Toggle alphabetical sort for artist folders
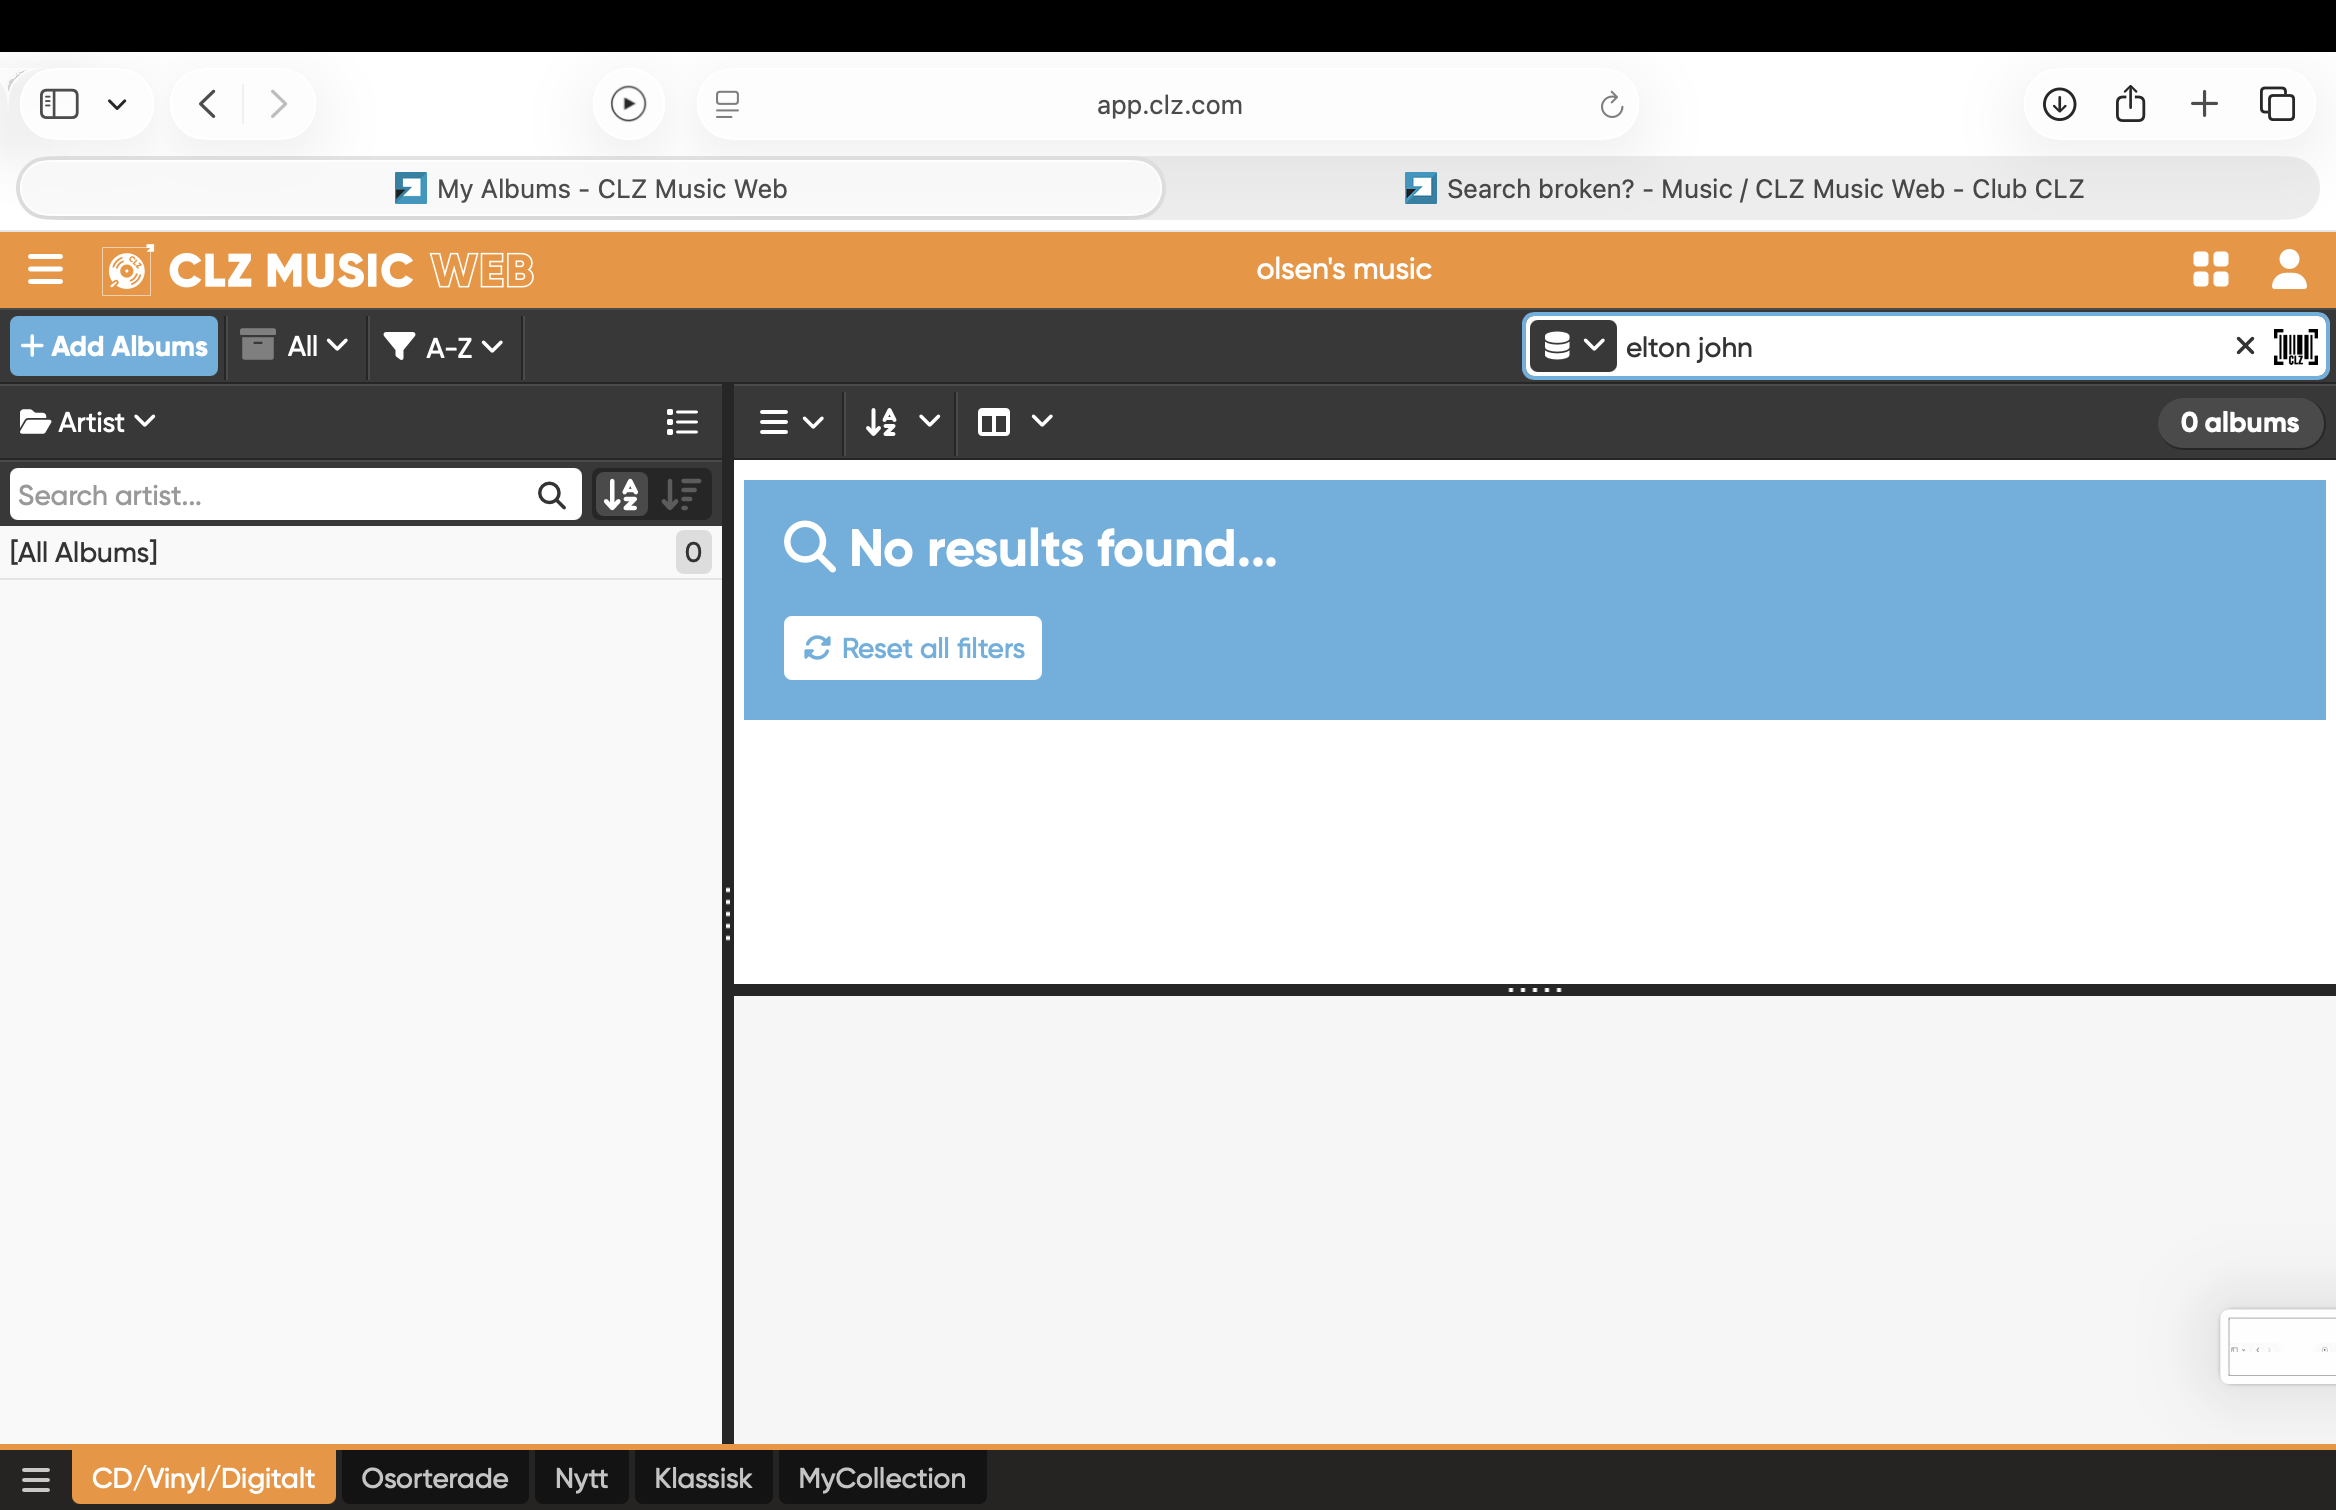Image resolution: width=2336 pixels, height=1510 pixels. point(621,495)
